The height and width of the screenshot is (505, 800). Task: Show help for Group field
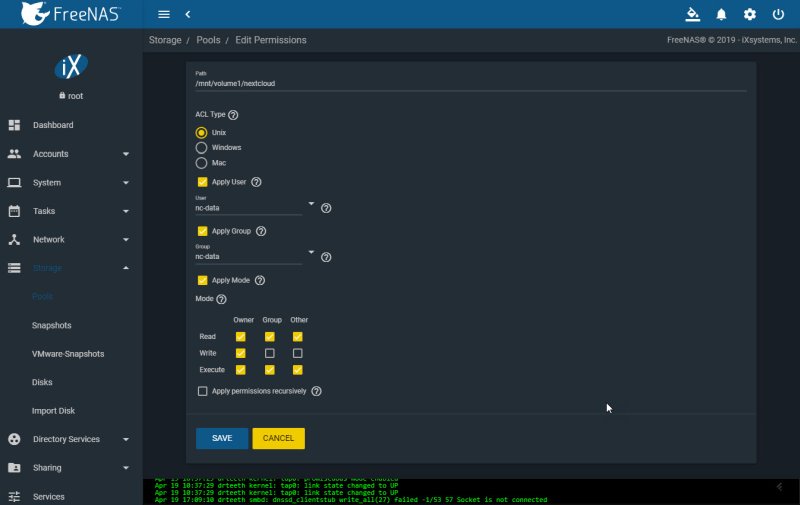326,257
